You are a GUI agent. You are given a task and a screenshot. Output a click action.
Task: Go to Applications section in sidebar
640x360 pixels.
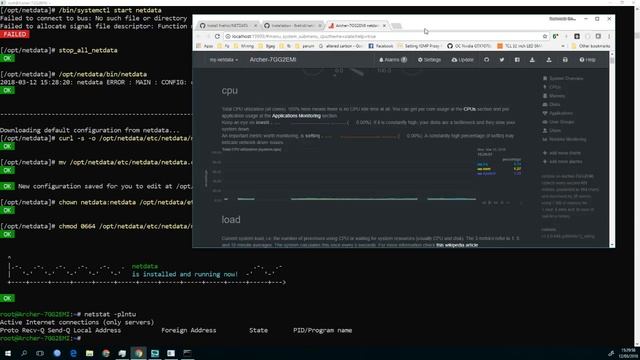tap(558, 113)
